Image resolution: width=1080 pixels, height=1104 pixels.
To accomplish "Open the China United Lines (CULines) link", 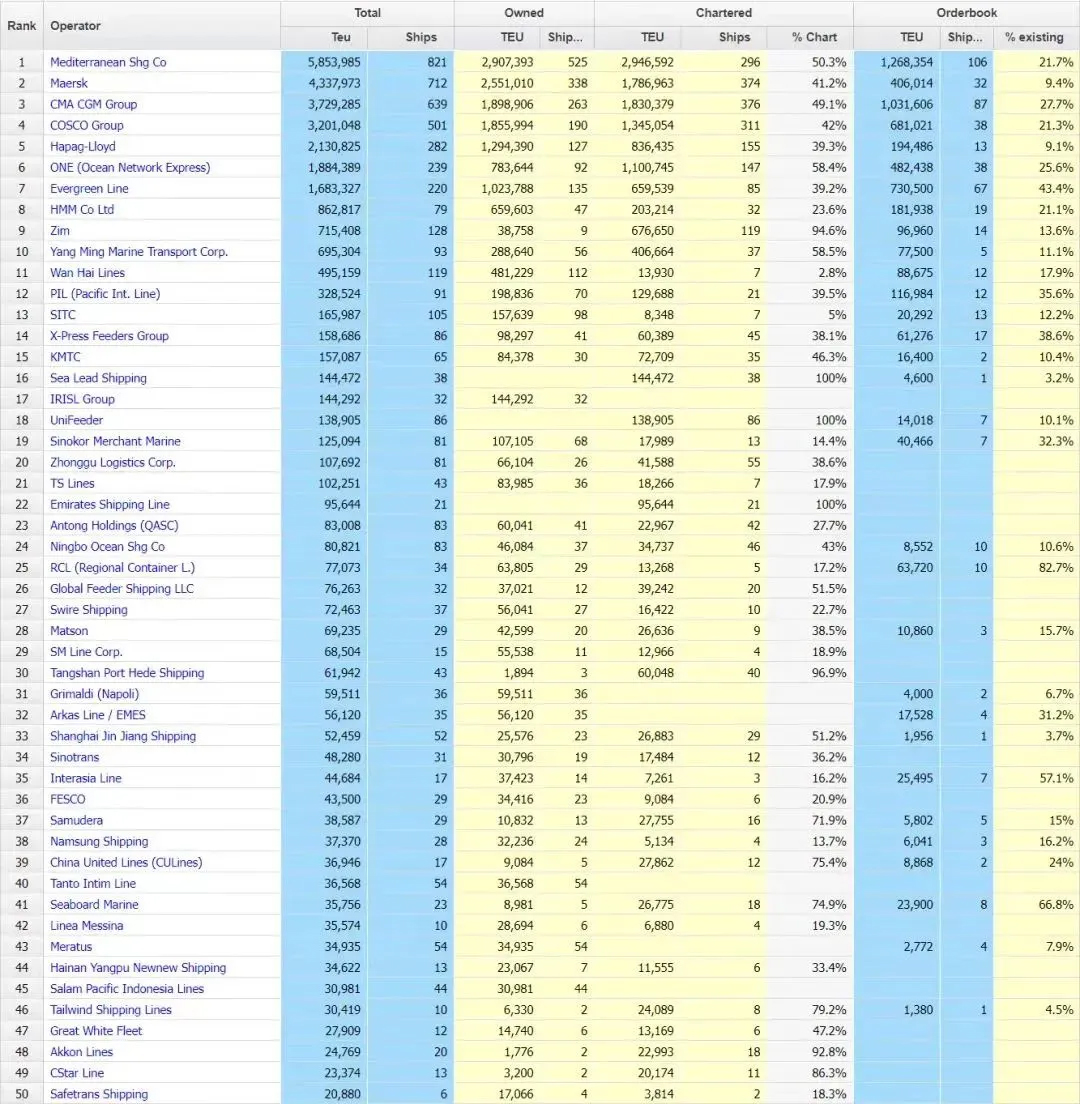I will 125,862.
